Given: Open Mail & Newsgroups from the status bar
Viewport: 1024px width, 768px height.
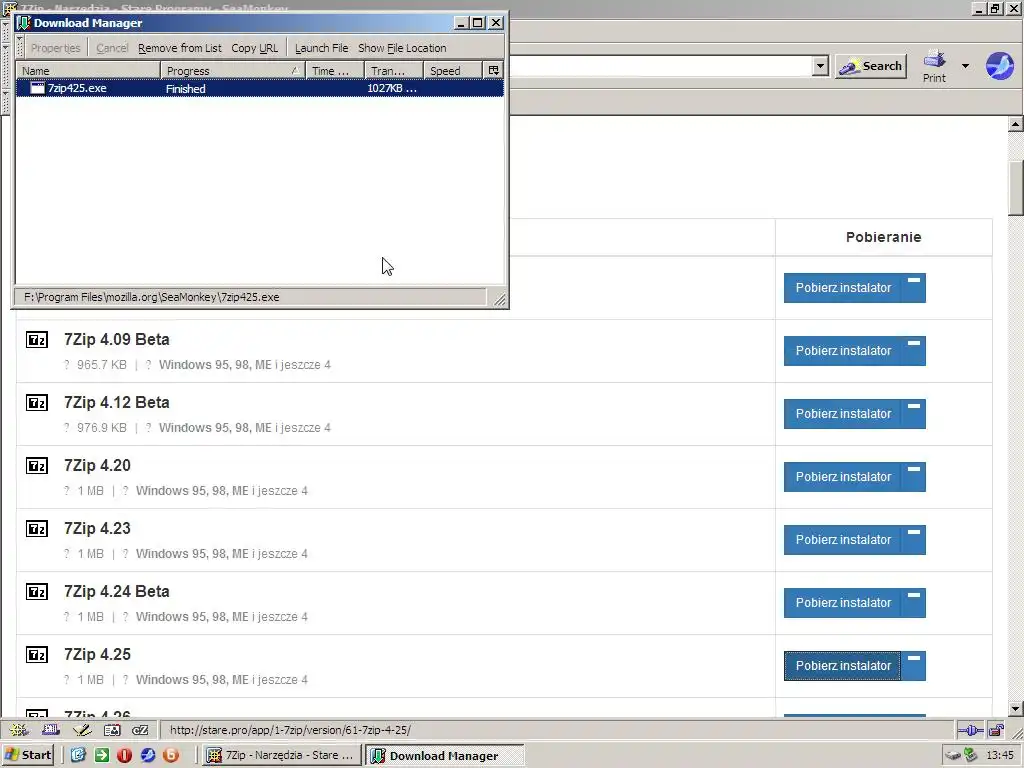Looking at the screenshot, I should pos(50,730).
